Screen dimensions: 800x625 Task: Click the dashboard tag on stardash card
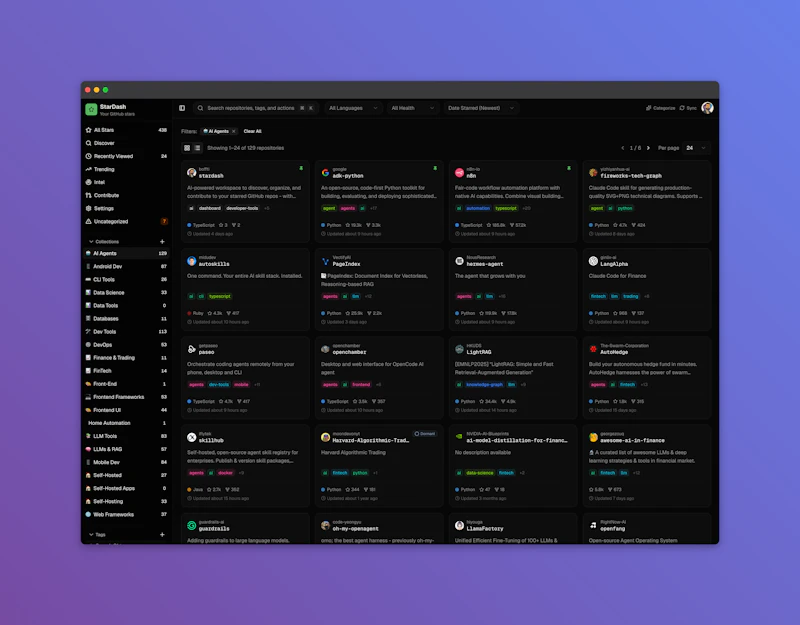pyautogui.click(x=210, y=208)
